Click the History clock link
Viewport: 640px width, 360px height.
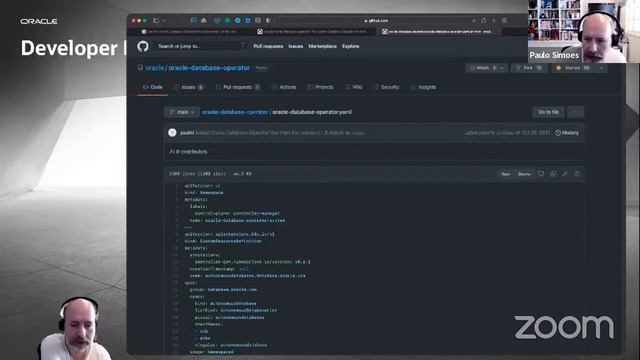click(567, 133)
